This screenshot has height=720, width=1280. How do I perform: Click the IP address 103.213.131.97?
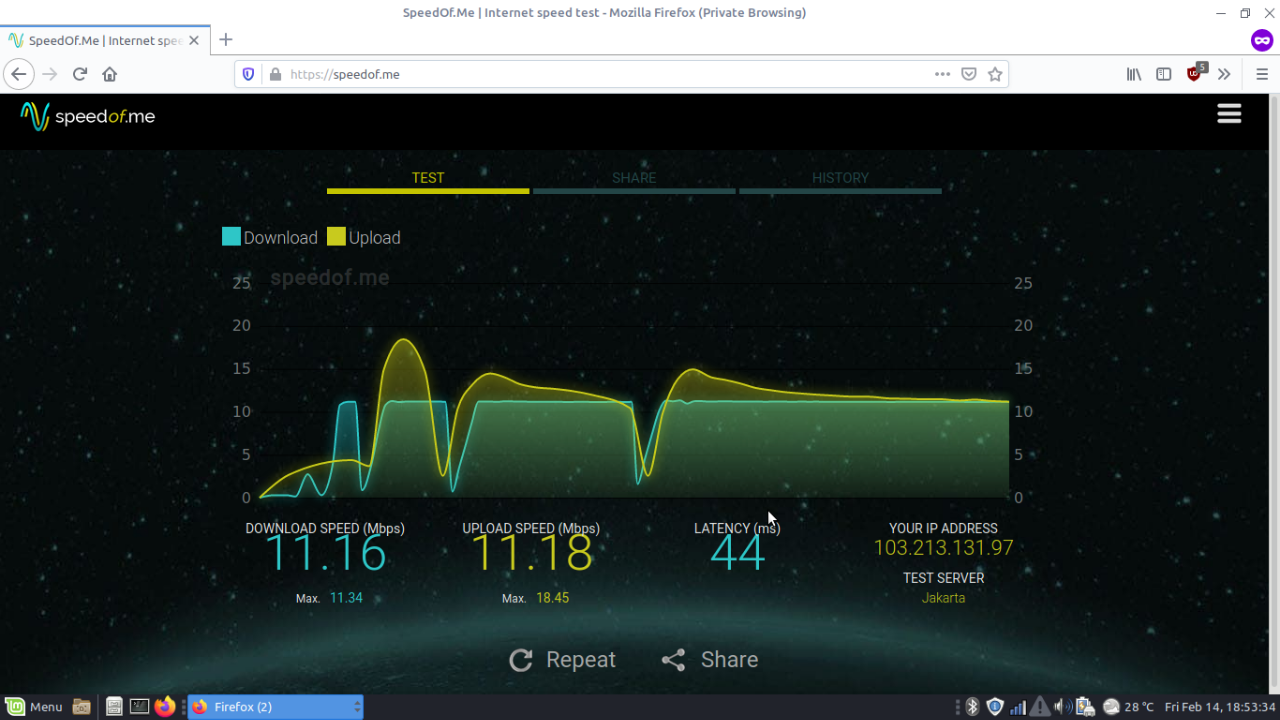(944, 548)
